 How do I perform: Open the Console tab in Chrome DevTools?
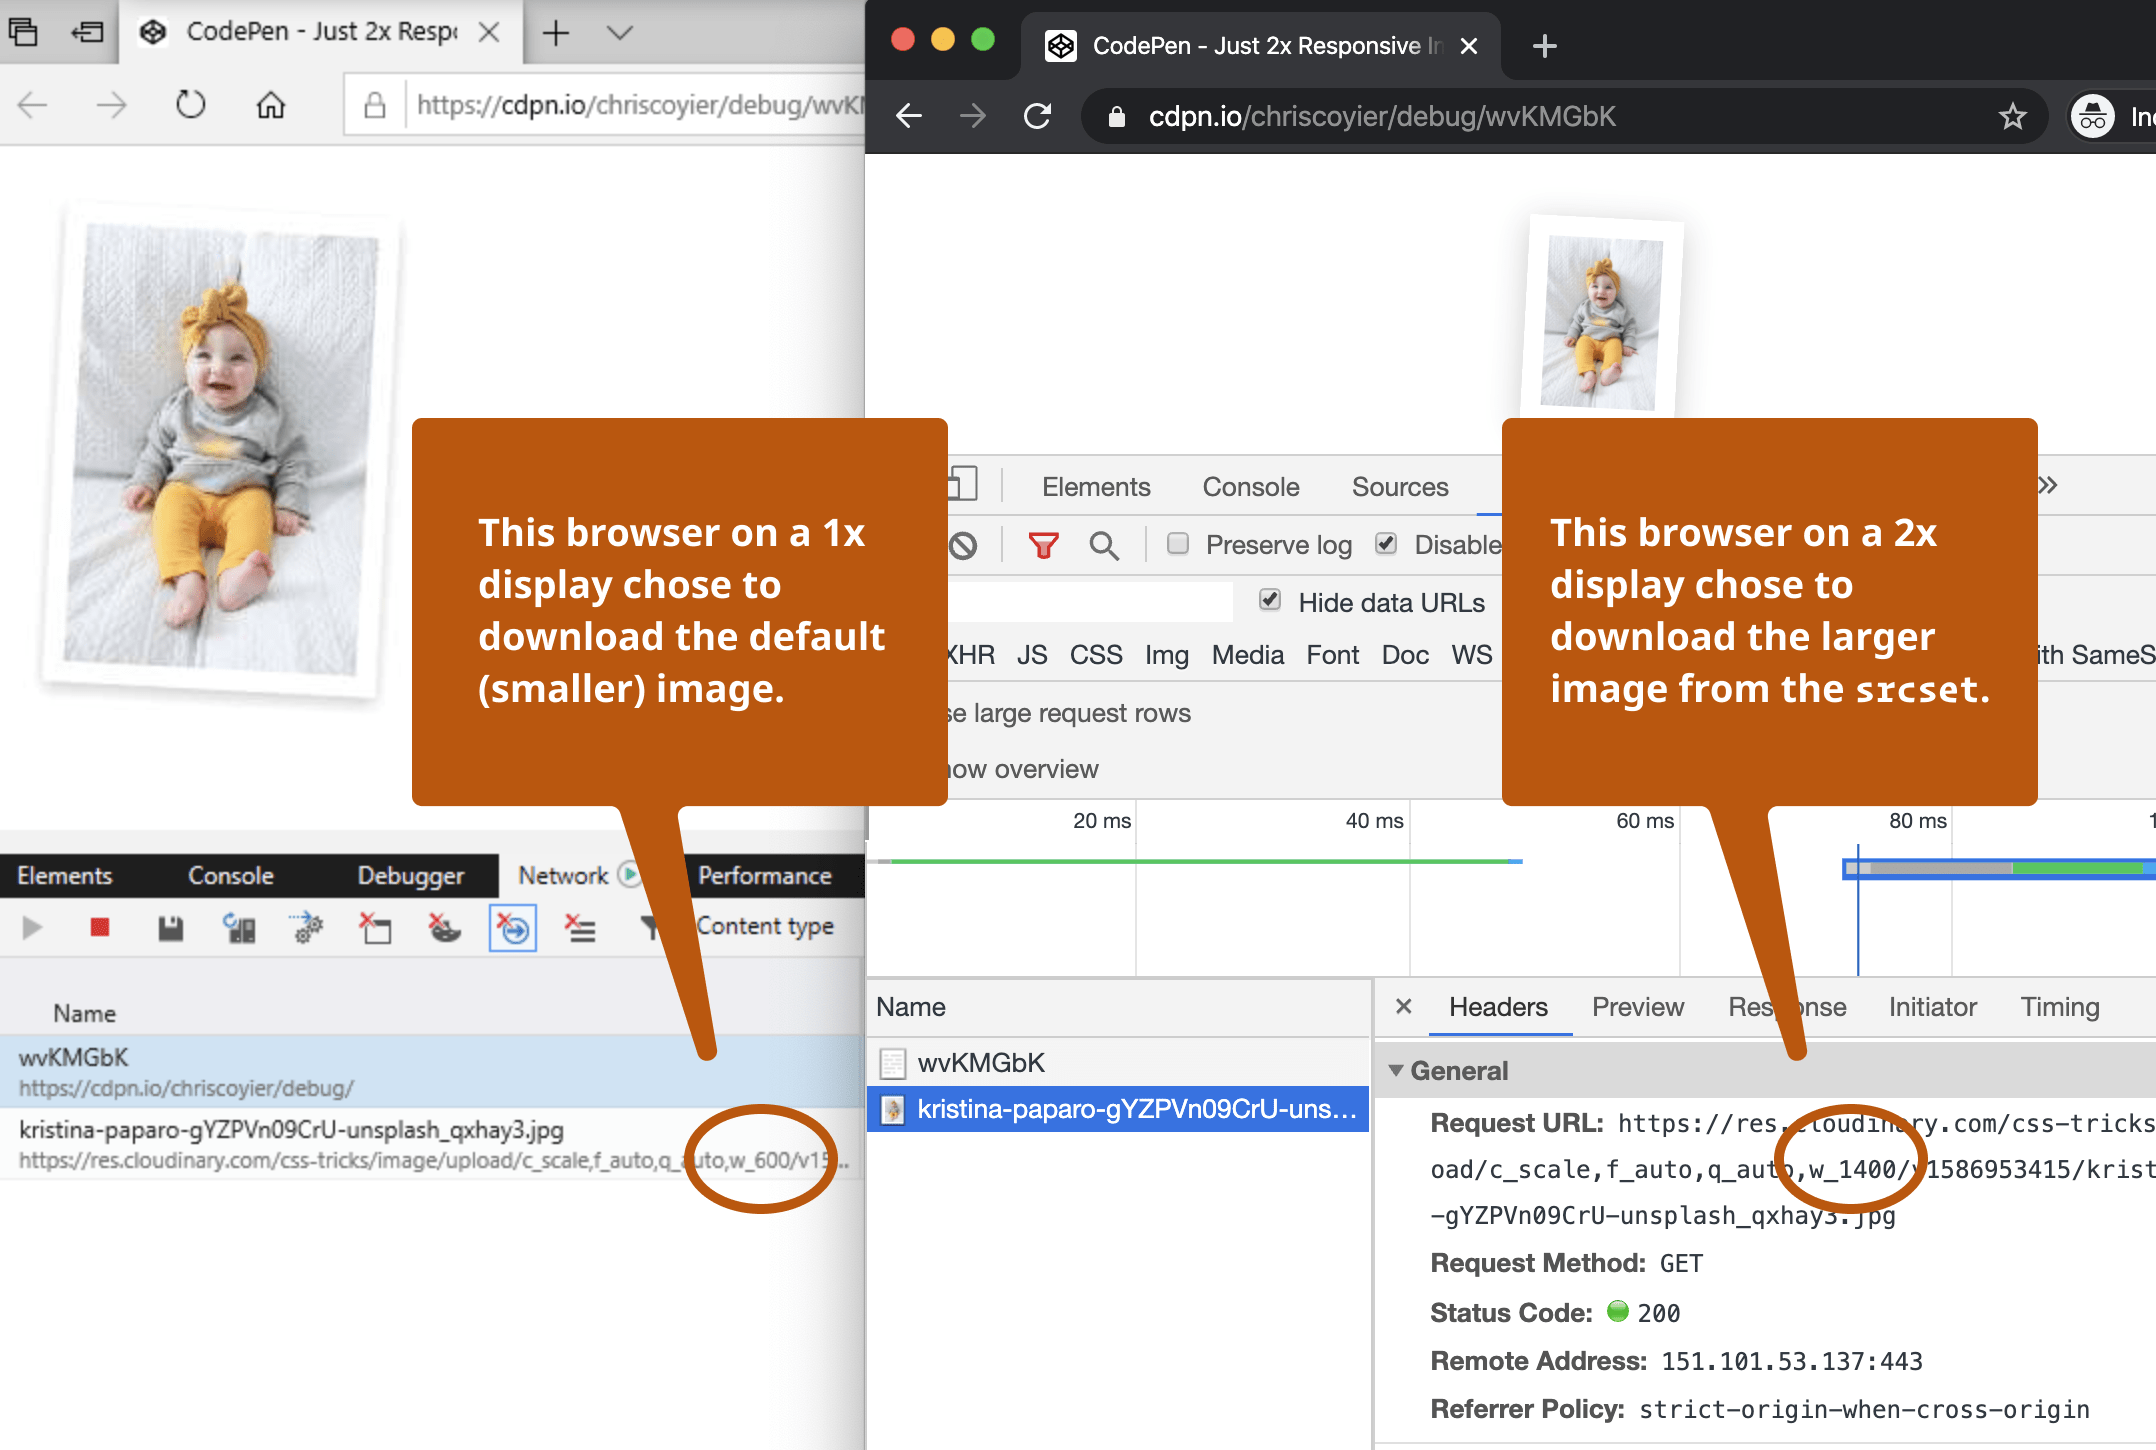point(1250,487)
